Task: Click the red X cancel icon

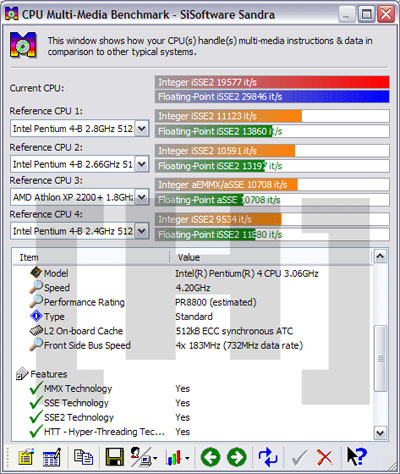Action: point(324,457)
